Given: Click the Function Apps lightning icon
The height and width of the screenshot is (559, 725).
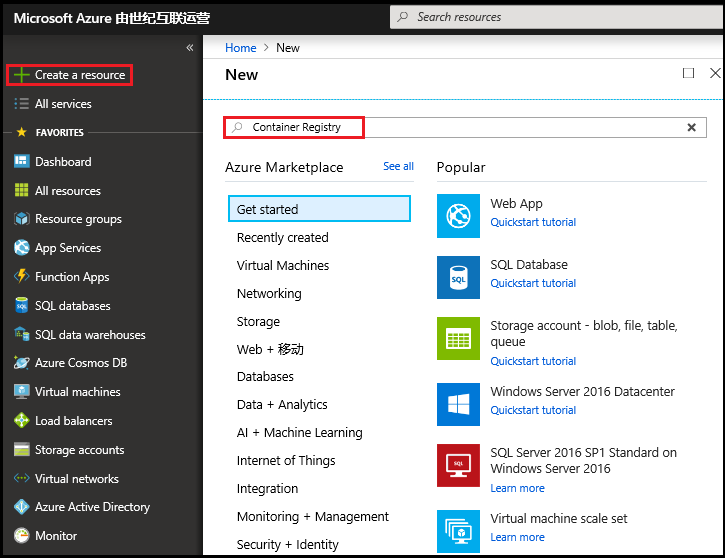Looking at the screenshot, I should (21, 276).
